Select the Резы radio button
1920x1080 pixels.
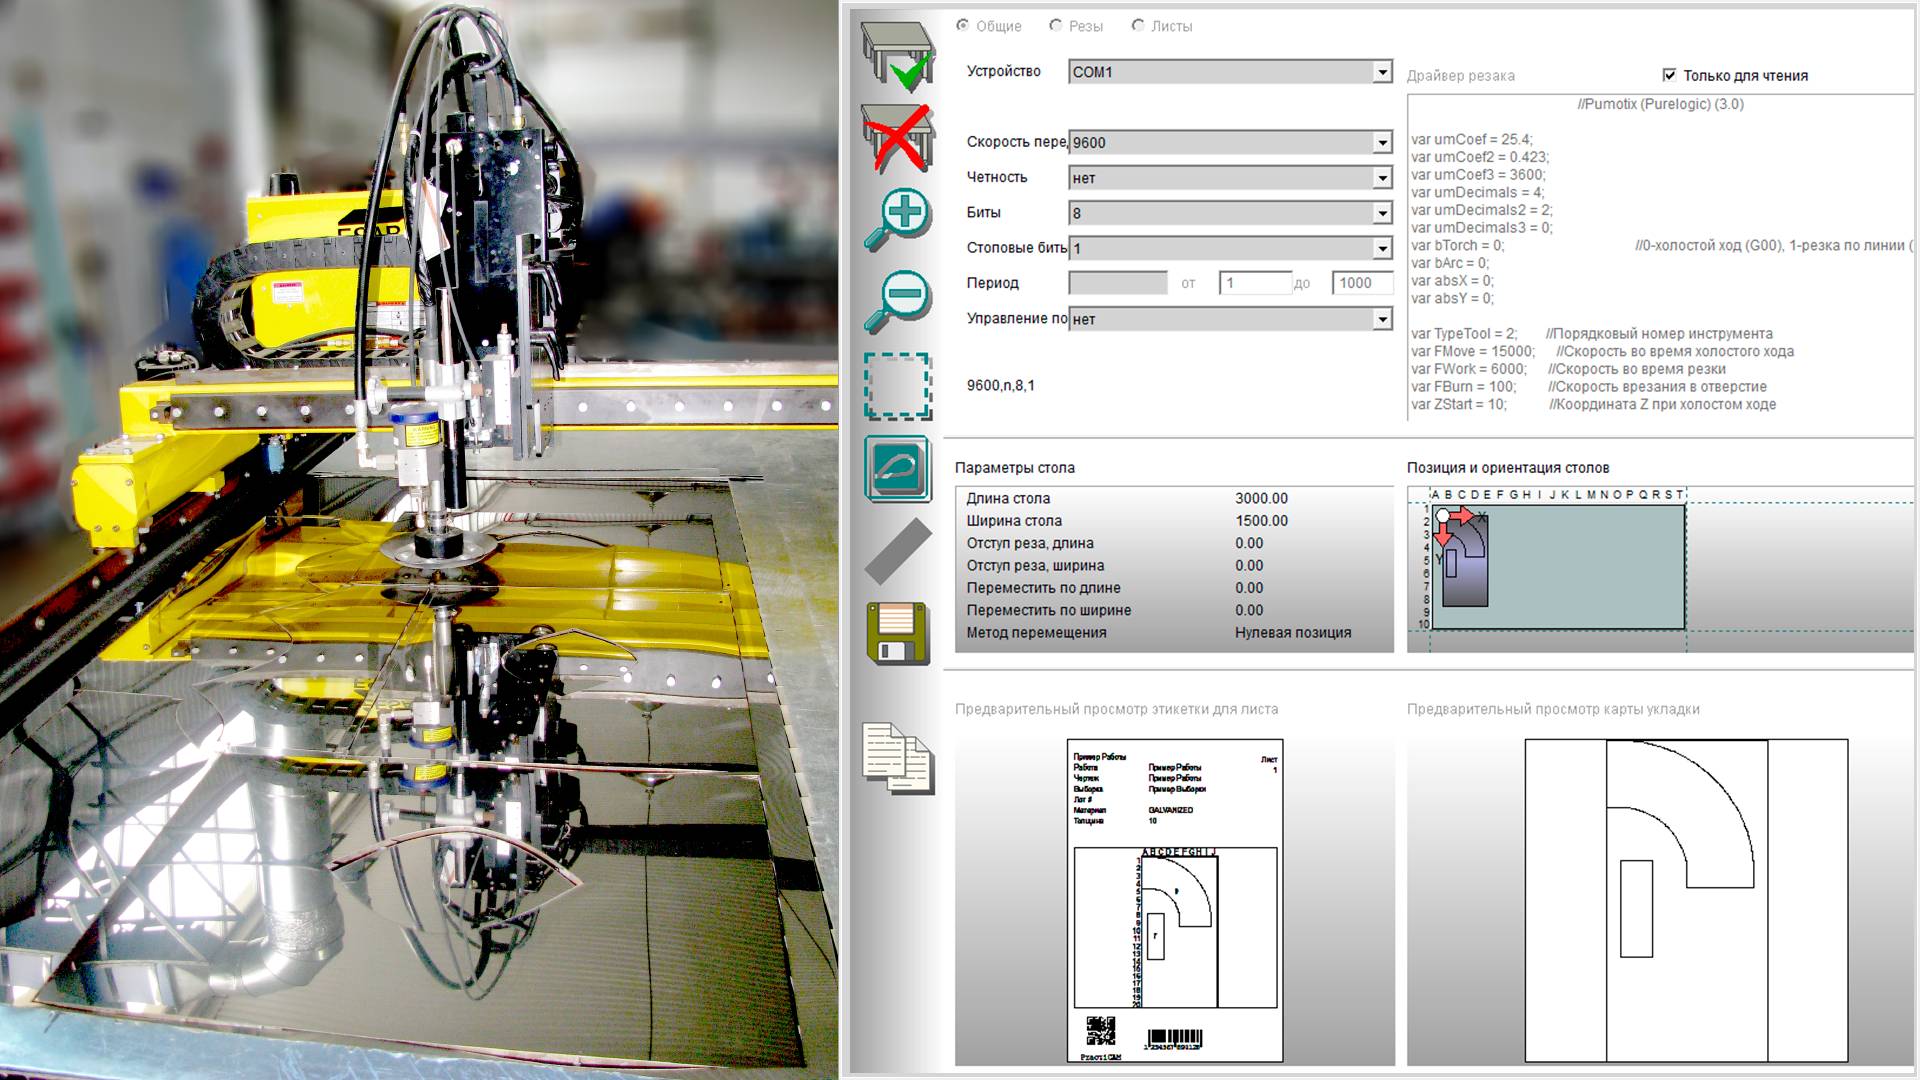pos(1056,26)
